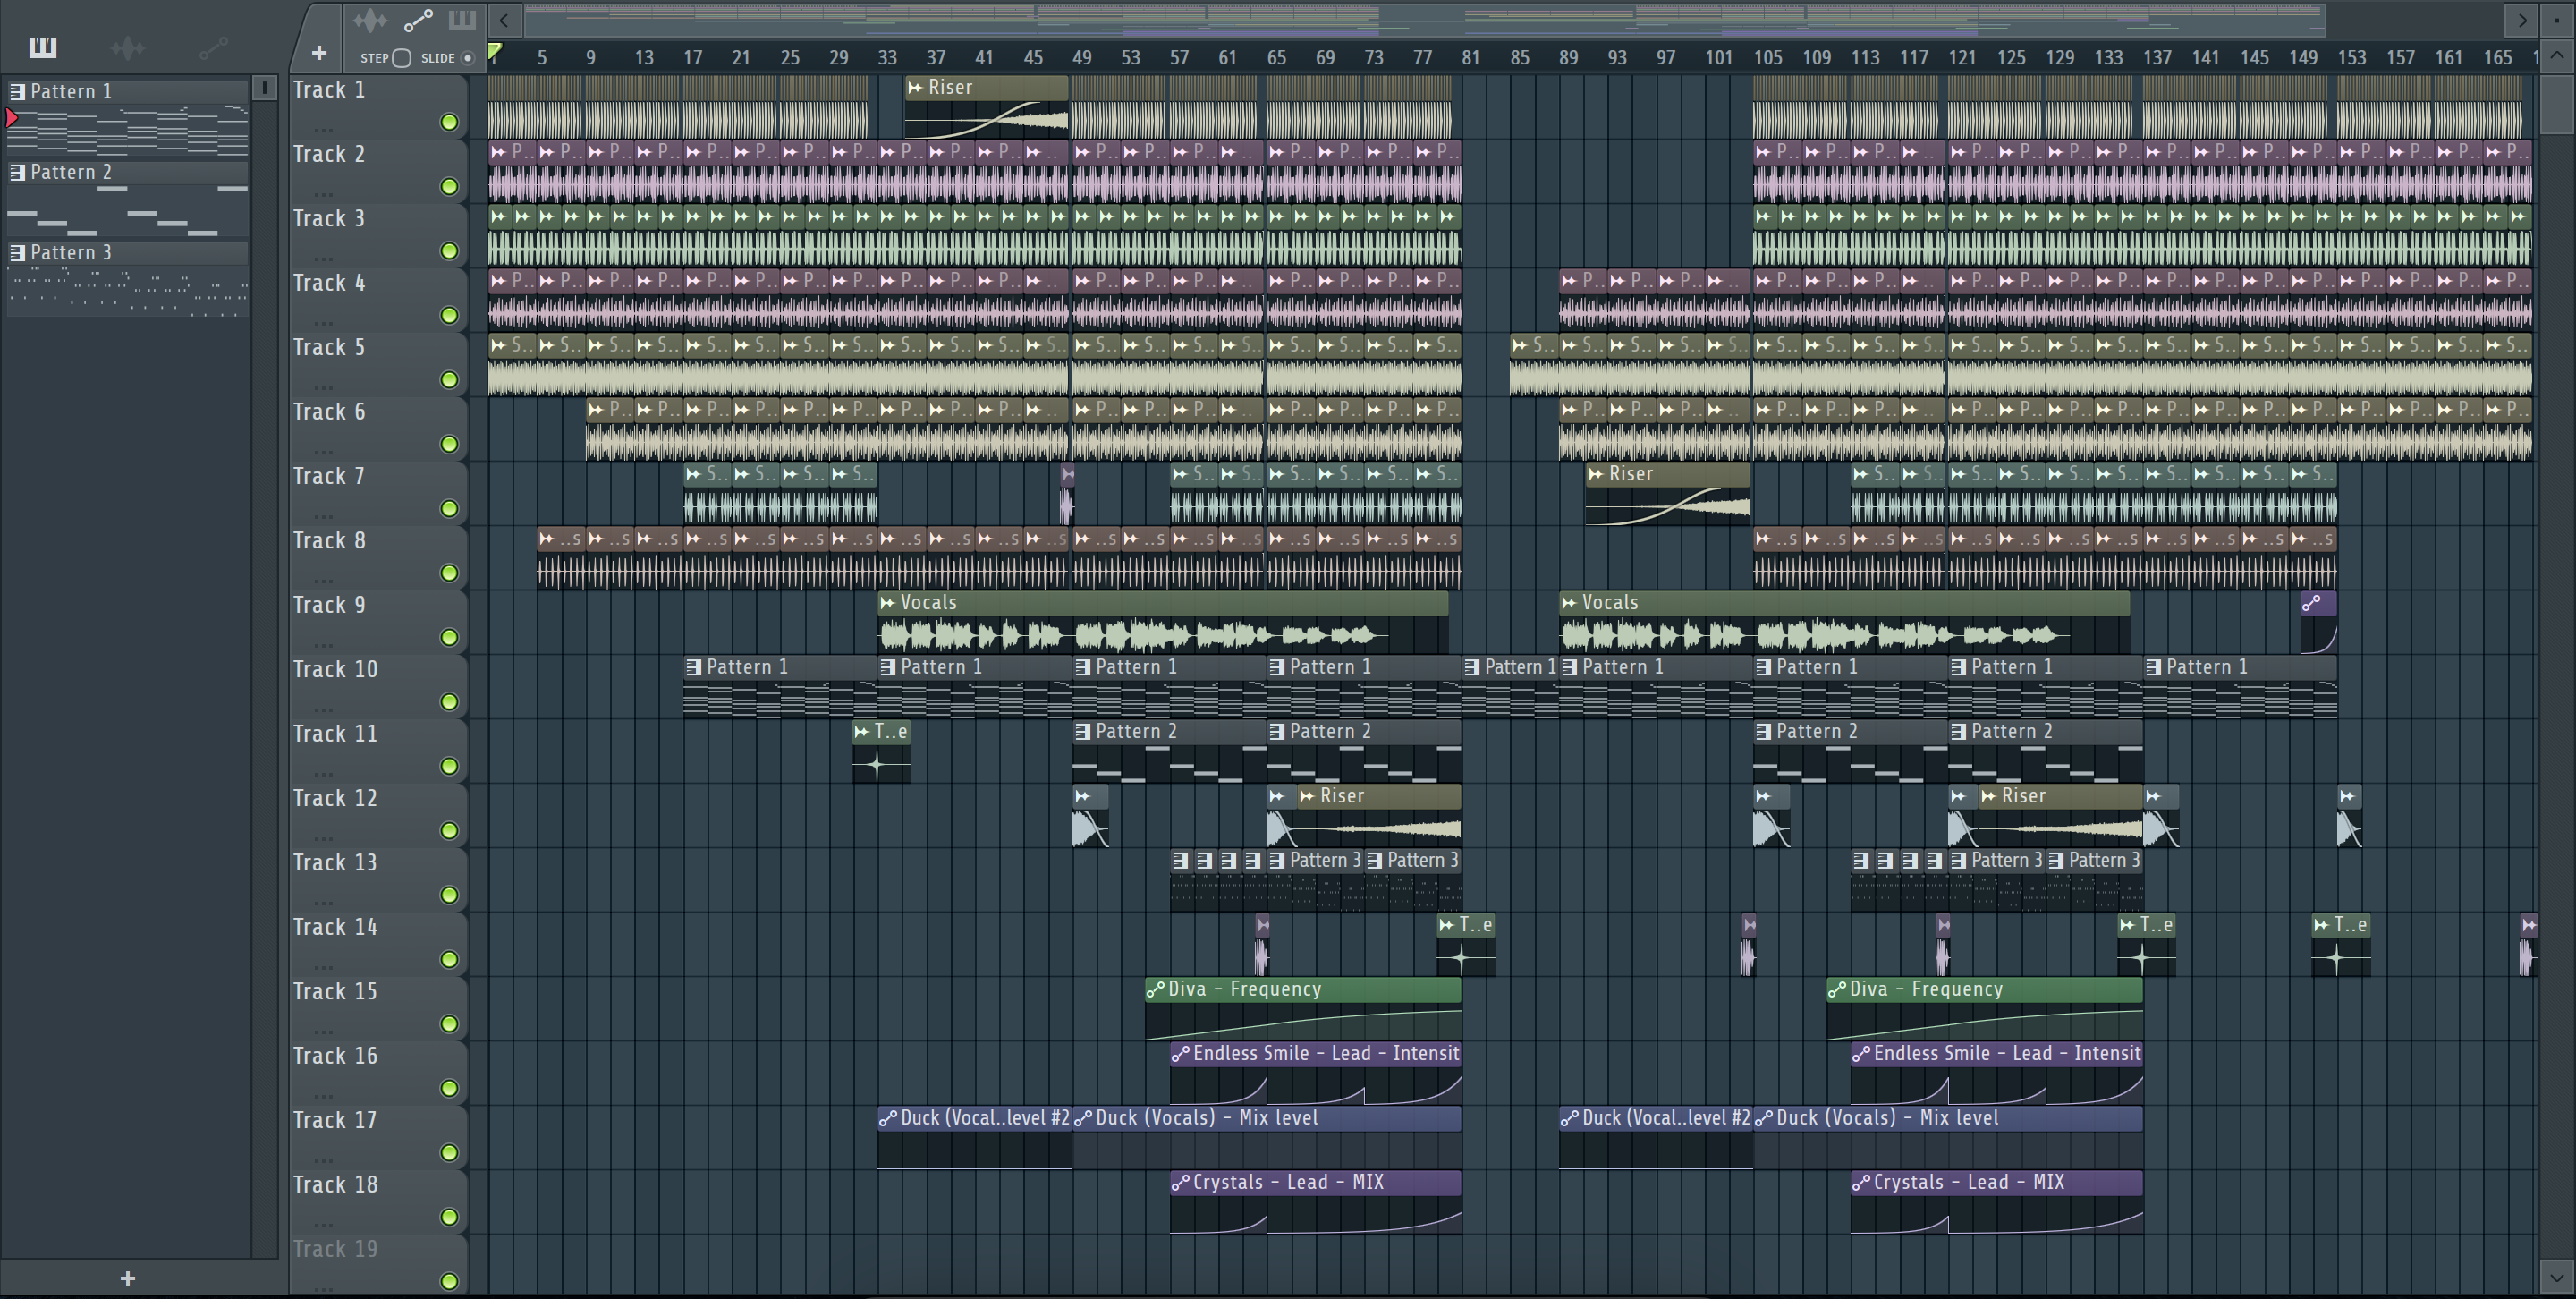Screen dimensions: 2576x1299
Task: Click the left arrow on timeline overview
Action: pyautogui.click(x=504, y=20)
